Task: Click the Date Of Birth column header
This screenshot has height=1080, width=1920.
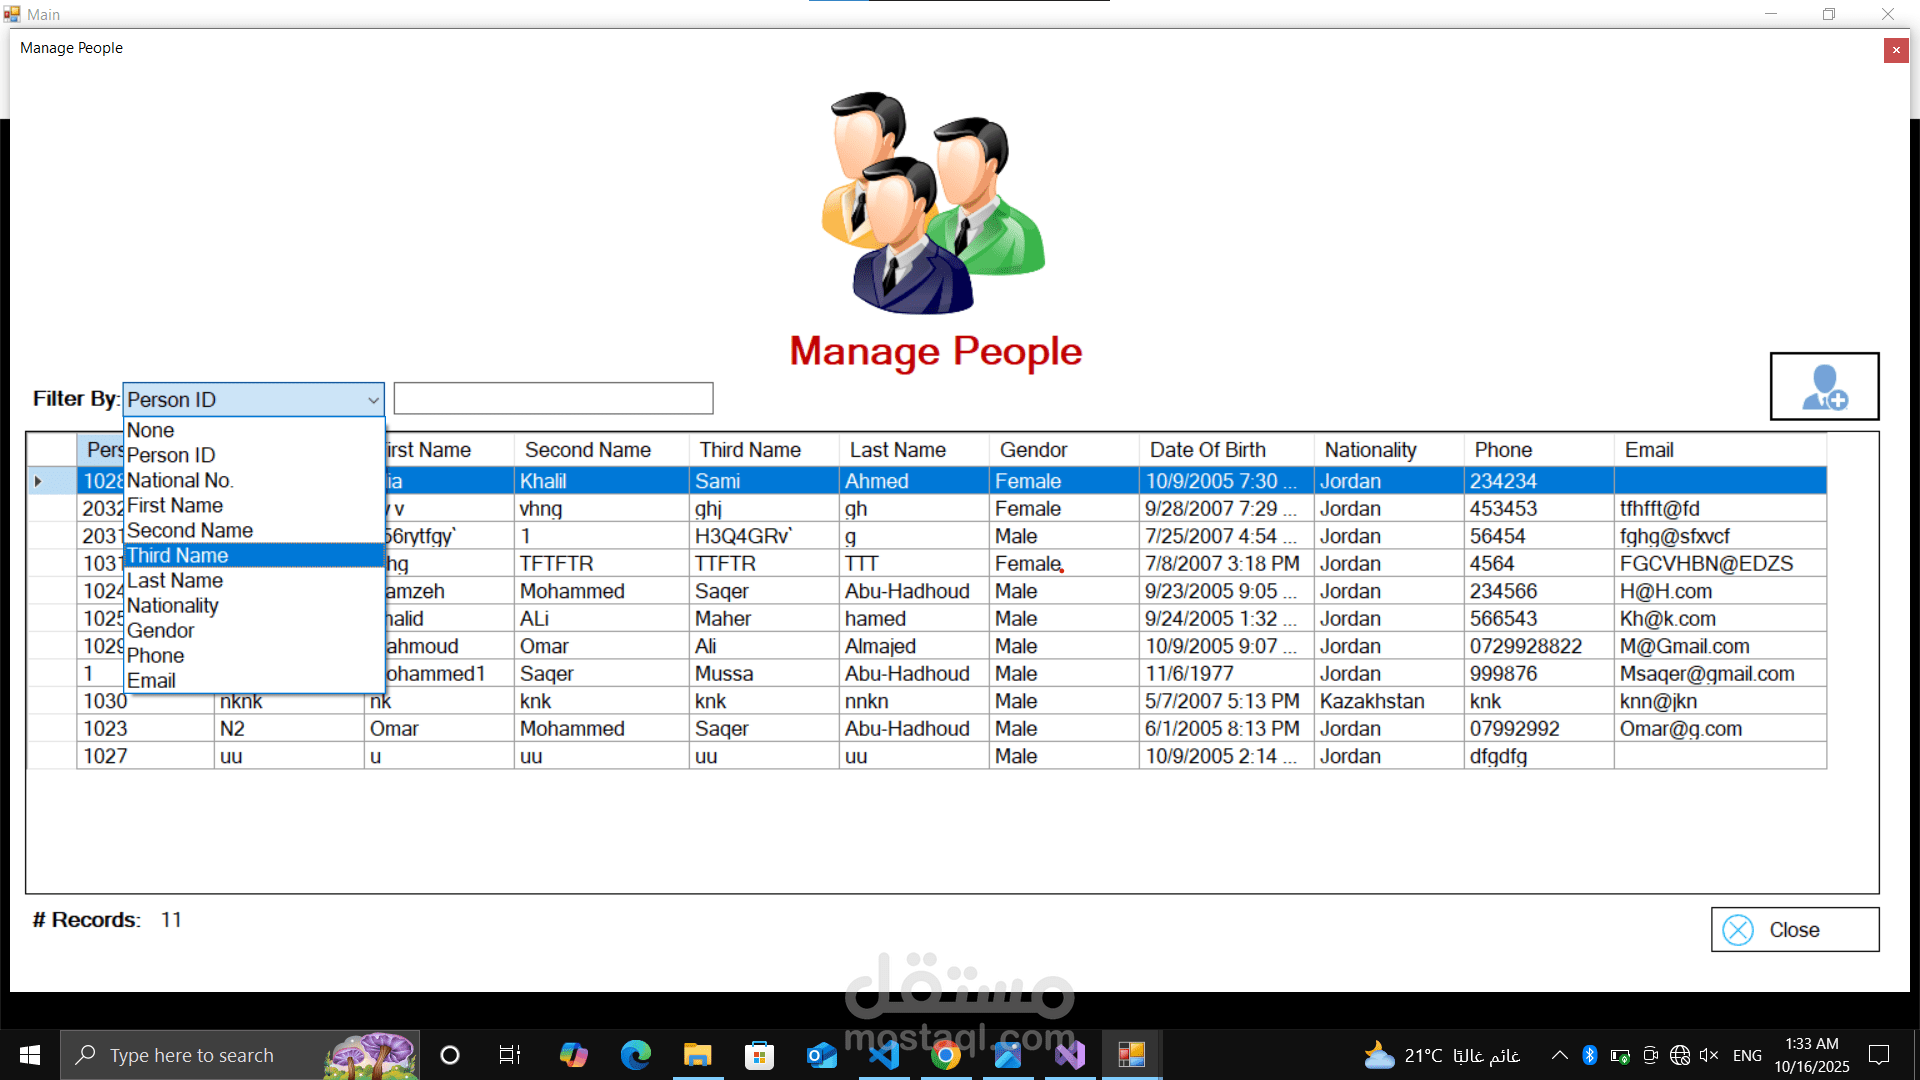Action: (1207, 450)
